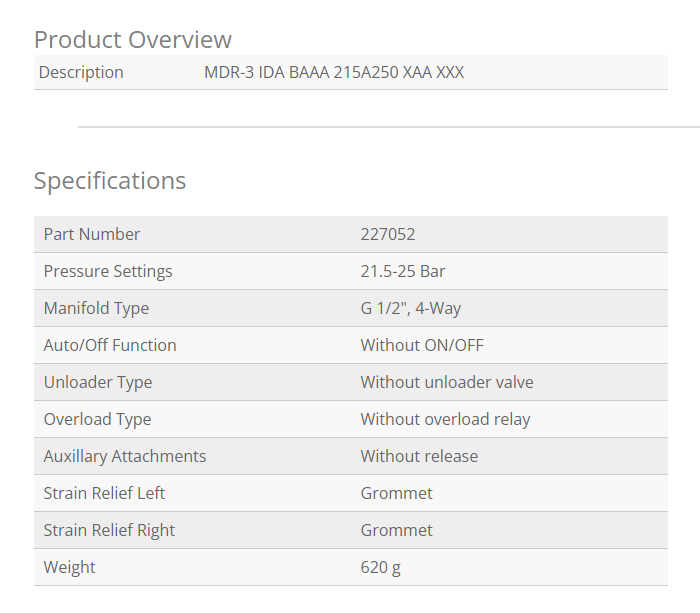Click the Pressure Settings label

(108, 271)
